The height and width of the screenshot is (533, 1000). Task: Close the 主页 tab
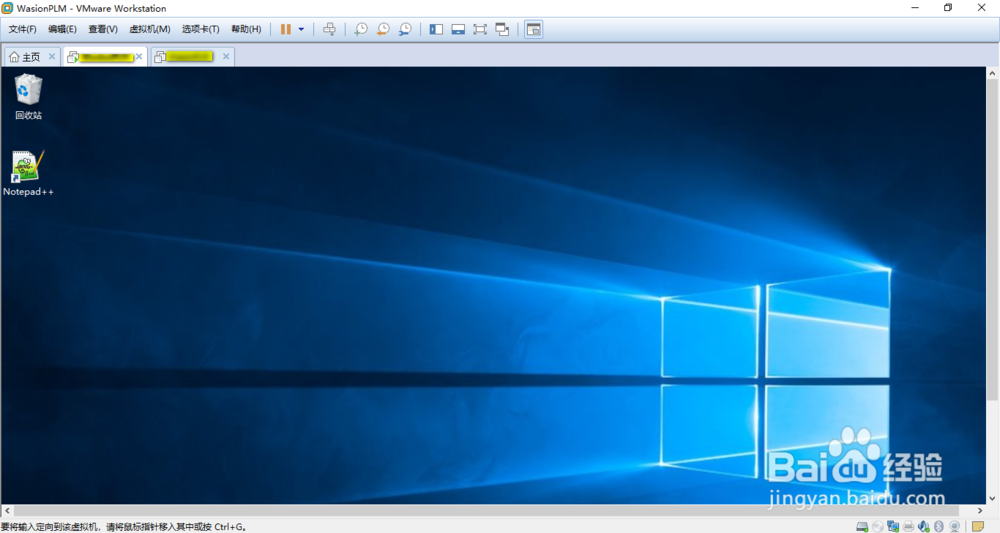pyautogui.click(x=52, y=57)
